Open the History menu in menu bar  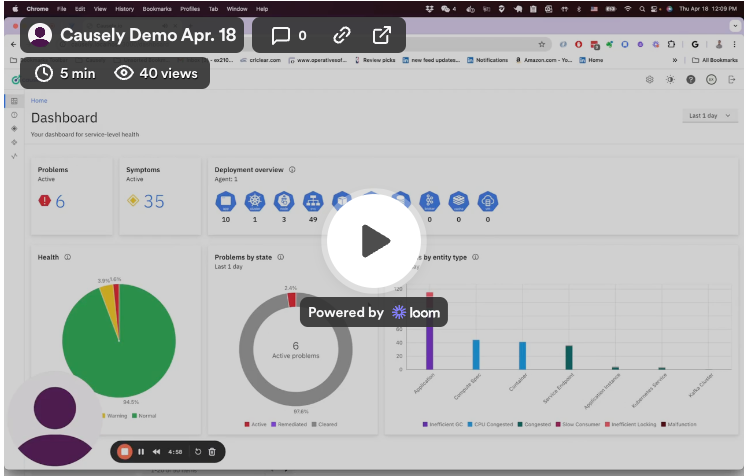[124, 8]
